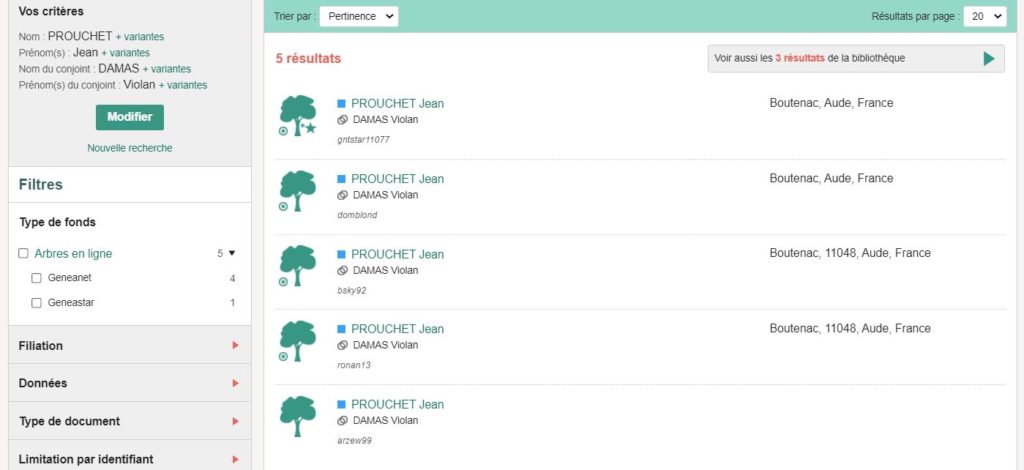Open tree icon for gntstar11077 result
Viewport: 1024px width, 470px height.
point(297,116)
